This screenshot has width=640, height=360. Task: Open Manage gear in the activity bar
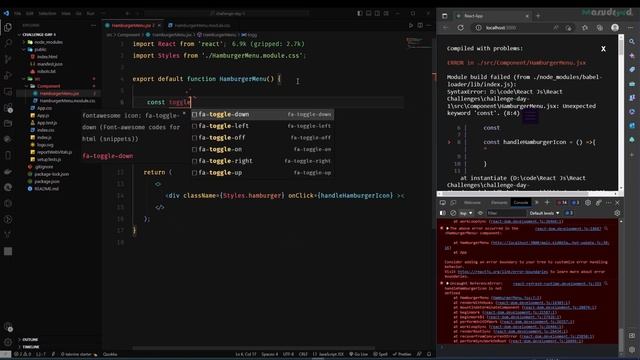tap(8, 342)
